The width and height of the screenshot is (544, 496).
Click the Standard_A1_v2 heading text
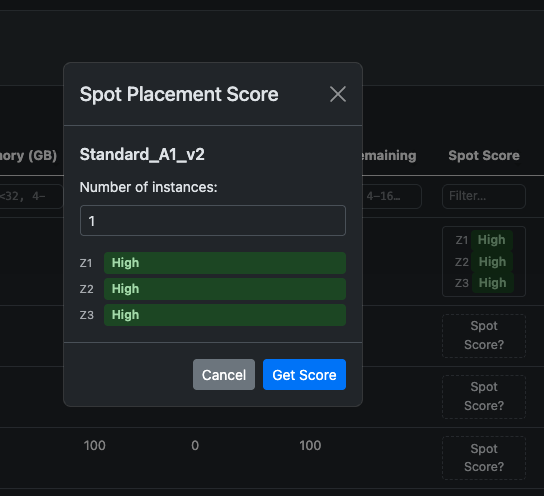coord(142,154)
